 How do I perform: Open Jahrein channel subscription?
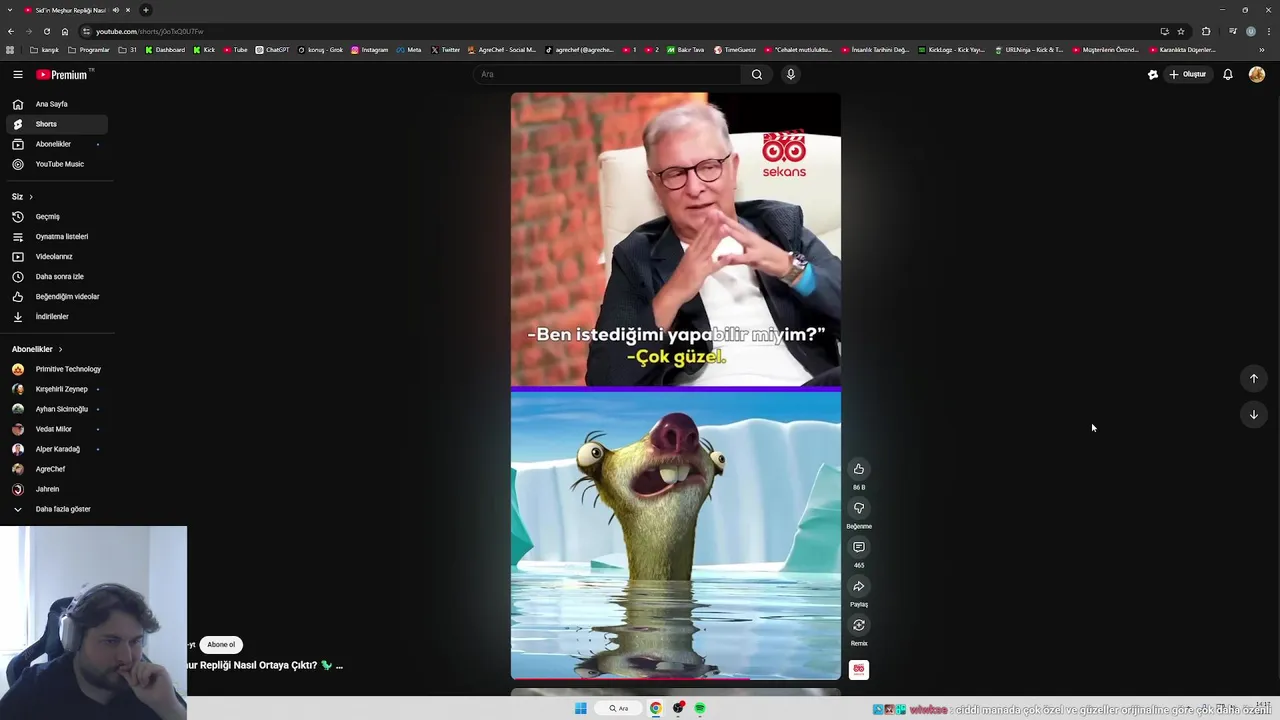pos(56,489)
